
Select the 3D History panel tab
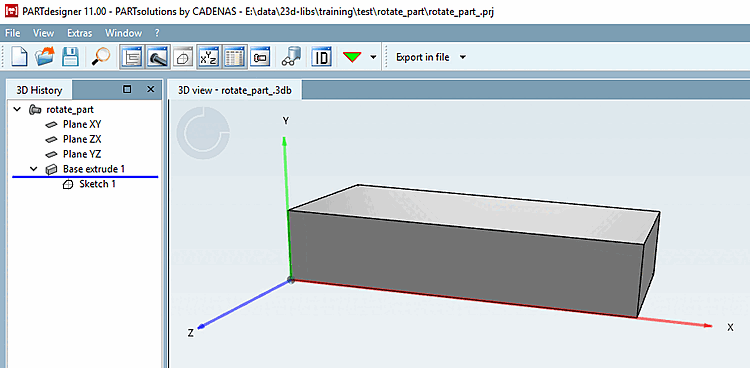[39, 90]
